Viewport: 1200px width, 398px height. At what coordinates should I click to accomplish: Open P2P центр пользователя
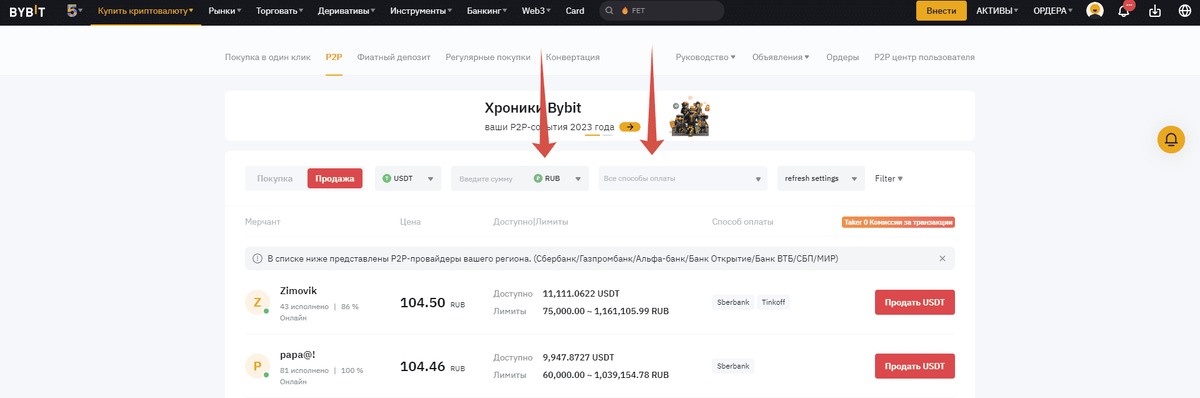(924, 57)
